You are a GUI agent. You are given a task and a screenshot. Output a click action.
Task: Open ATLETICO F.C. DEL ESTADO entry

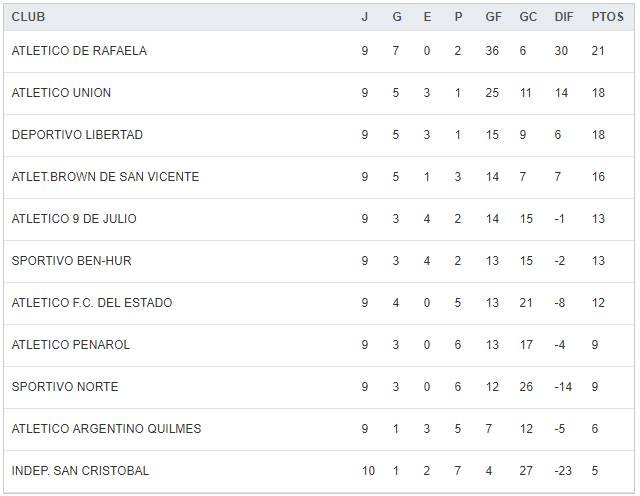click(92, 303)
